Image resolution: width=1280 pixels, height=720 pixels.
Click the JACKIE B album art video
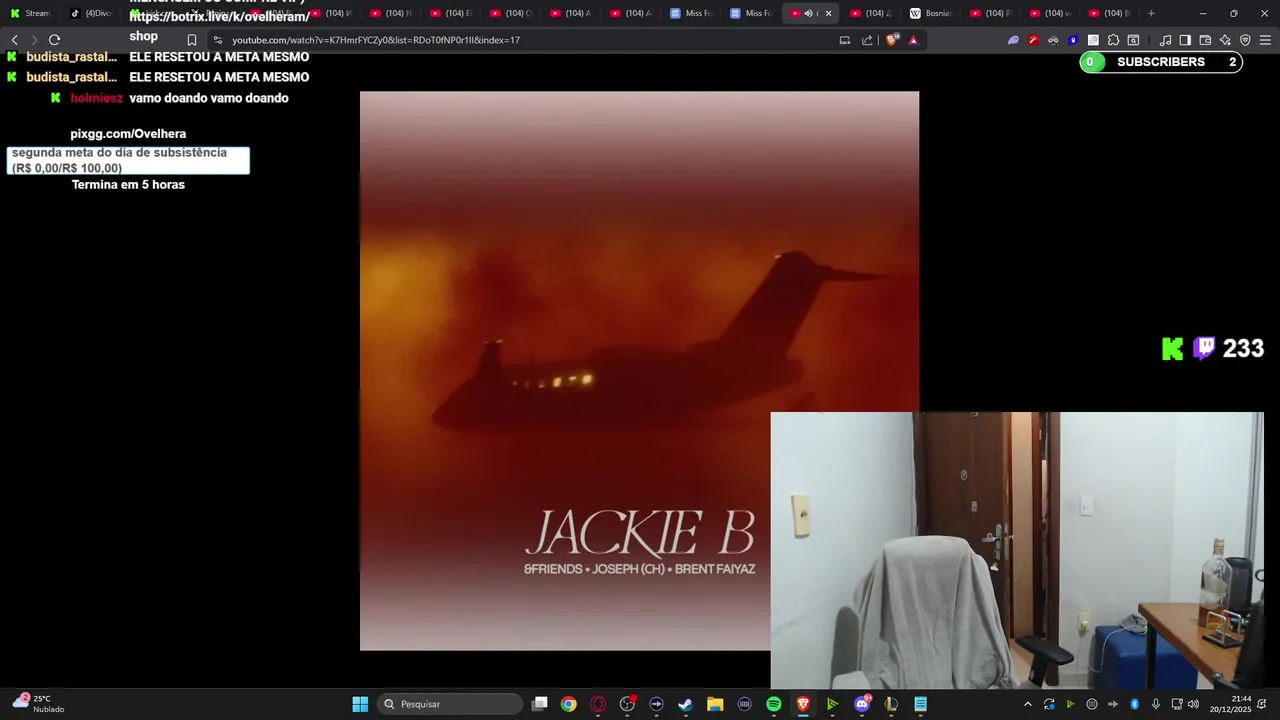point(639,371)
